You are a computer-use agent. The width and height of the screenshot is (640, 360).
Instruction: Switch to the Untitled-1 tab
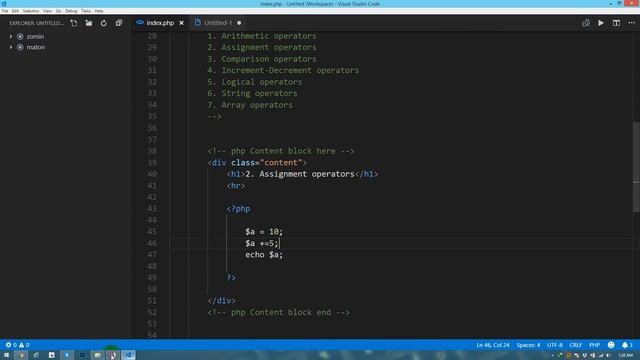(x=218, y=23)
